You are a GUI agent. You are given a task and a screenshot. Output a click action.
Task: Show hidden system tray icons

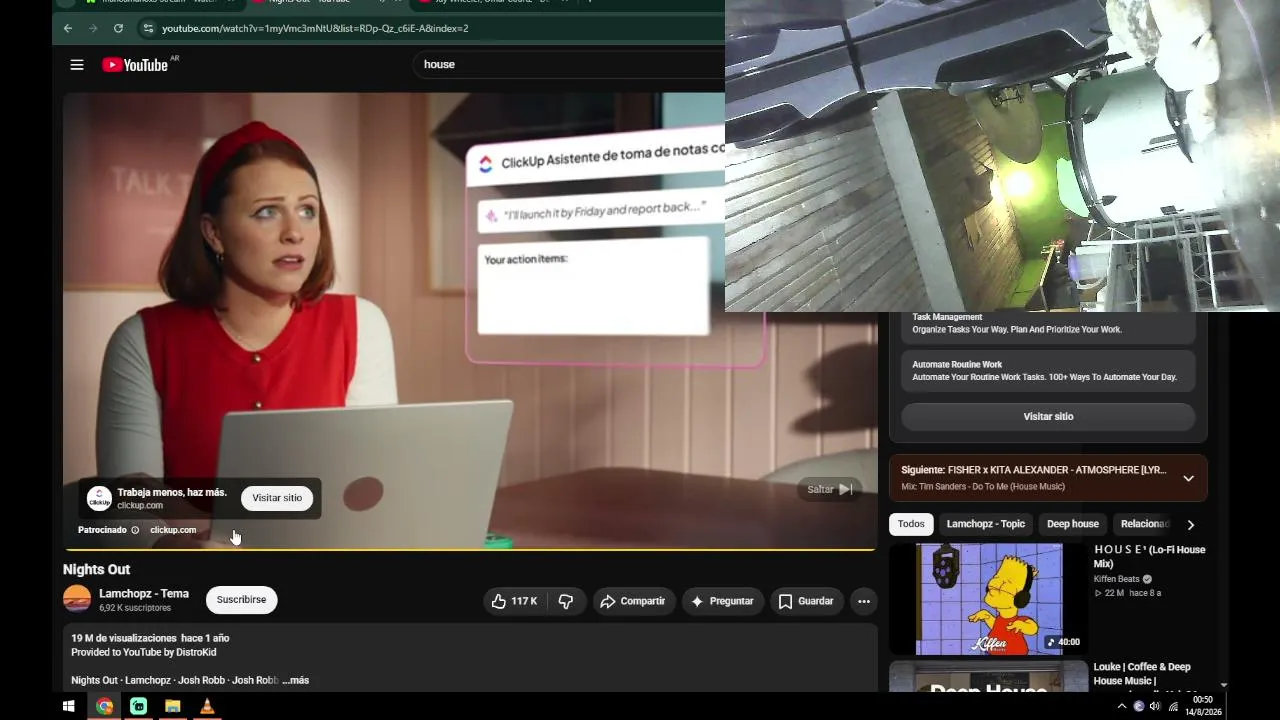[x=1122, y=706]
